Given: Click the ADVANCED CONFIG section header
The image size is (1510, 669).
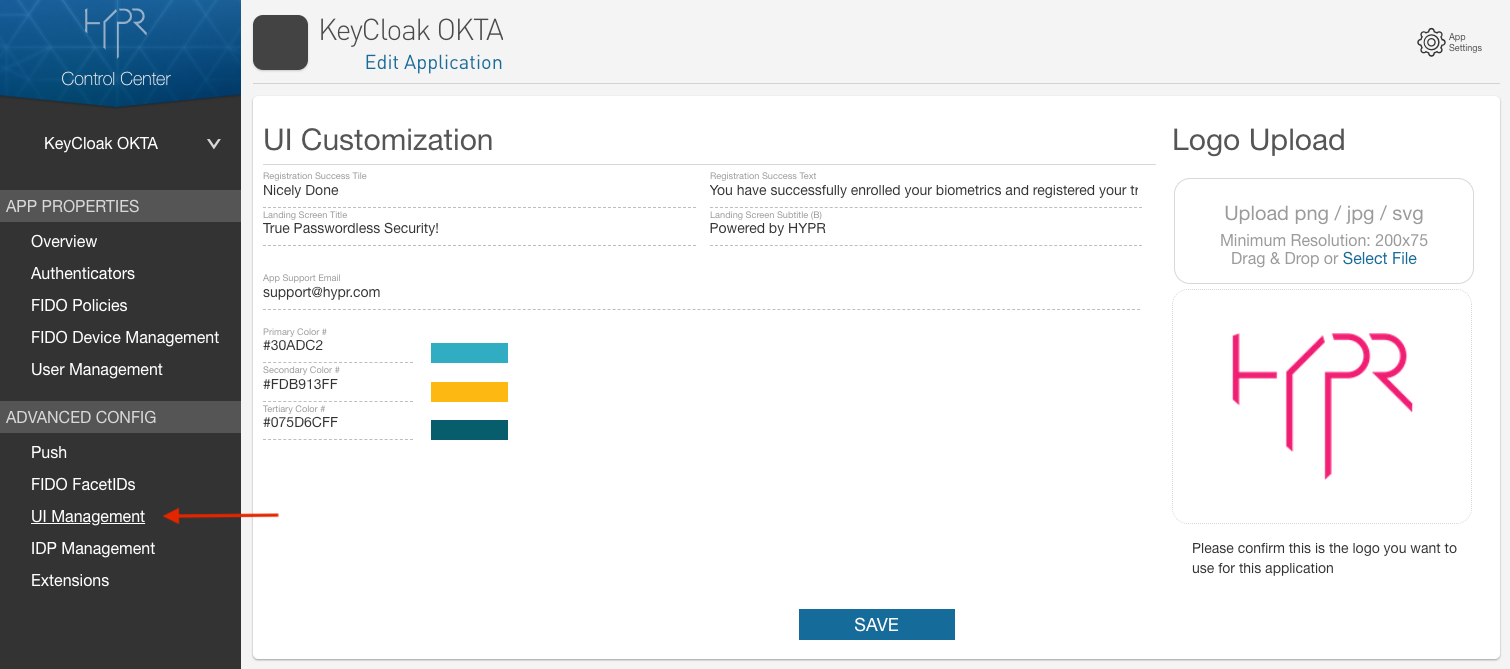Looking at the screenshot, I should [x=120, y=417].
